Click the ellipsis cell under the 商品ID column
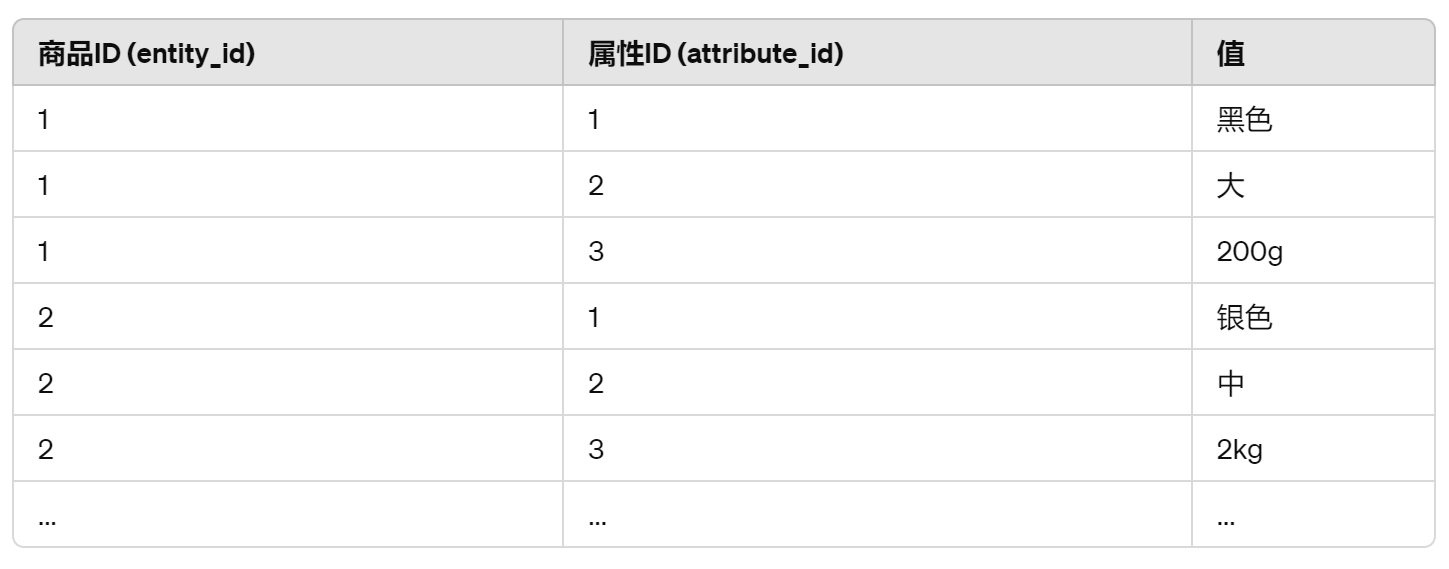This screenshot has height=569, width=1449. tap(45, 518)
